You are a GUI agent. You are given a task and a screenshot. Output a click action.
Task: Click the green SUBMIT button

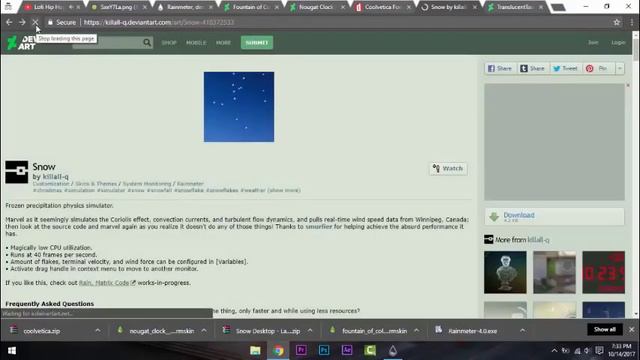coord(257,42)
